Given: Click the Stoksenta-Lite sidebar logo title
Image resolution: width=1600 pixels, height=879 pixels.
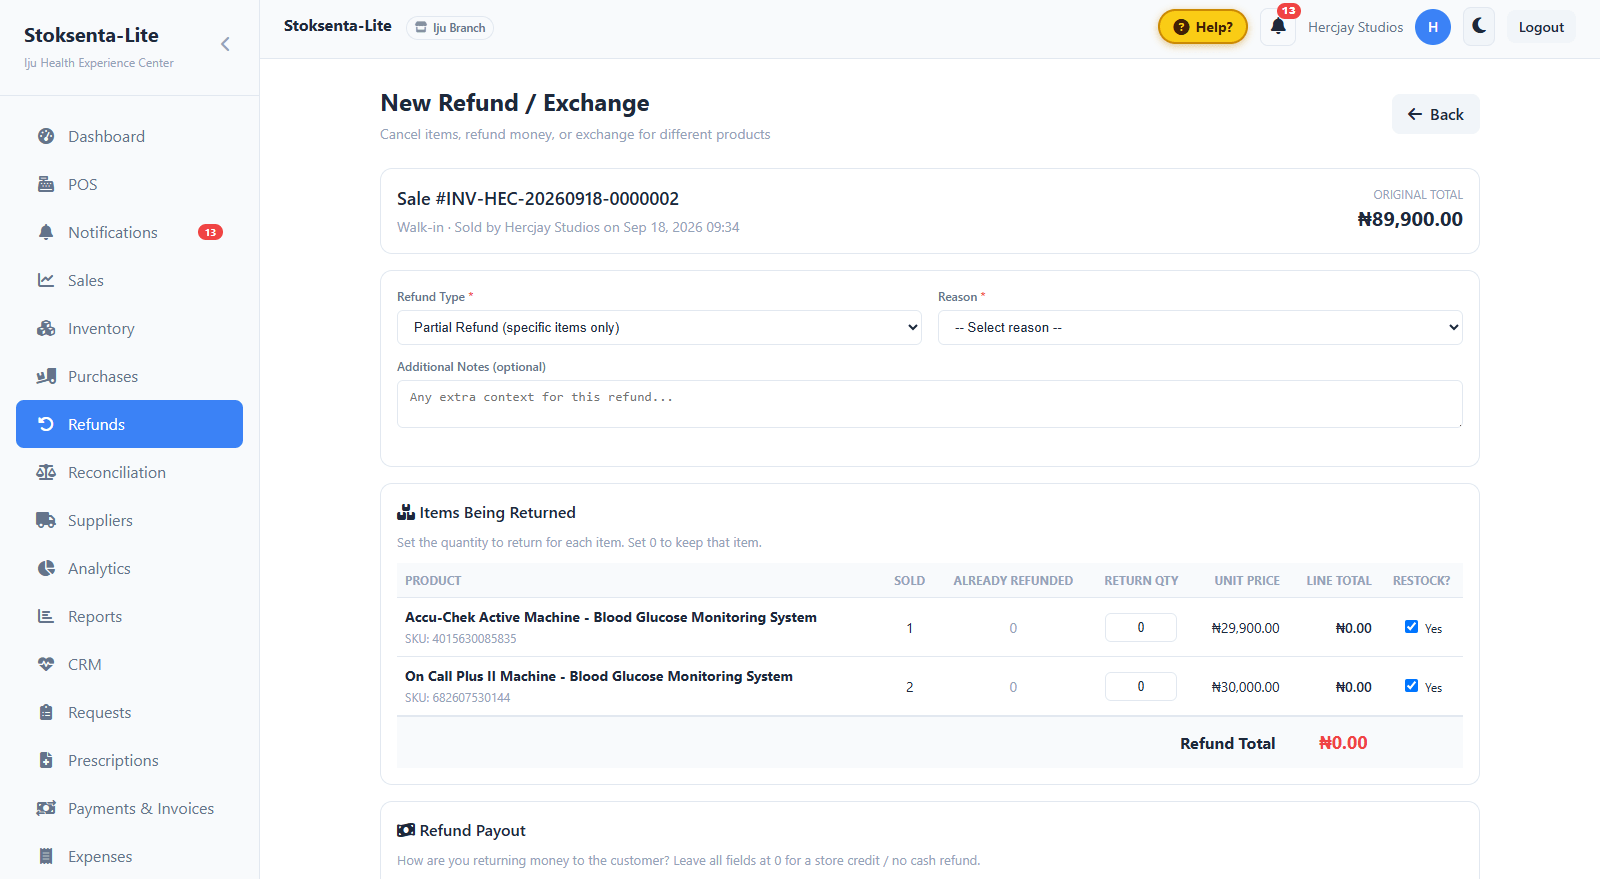Looking at the screenshot, I should pos(91,35).
